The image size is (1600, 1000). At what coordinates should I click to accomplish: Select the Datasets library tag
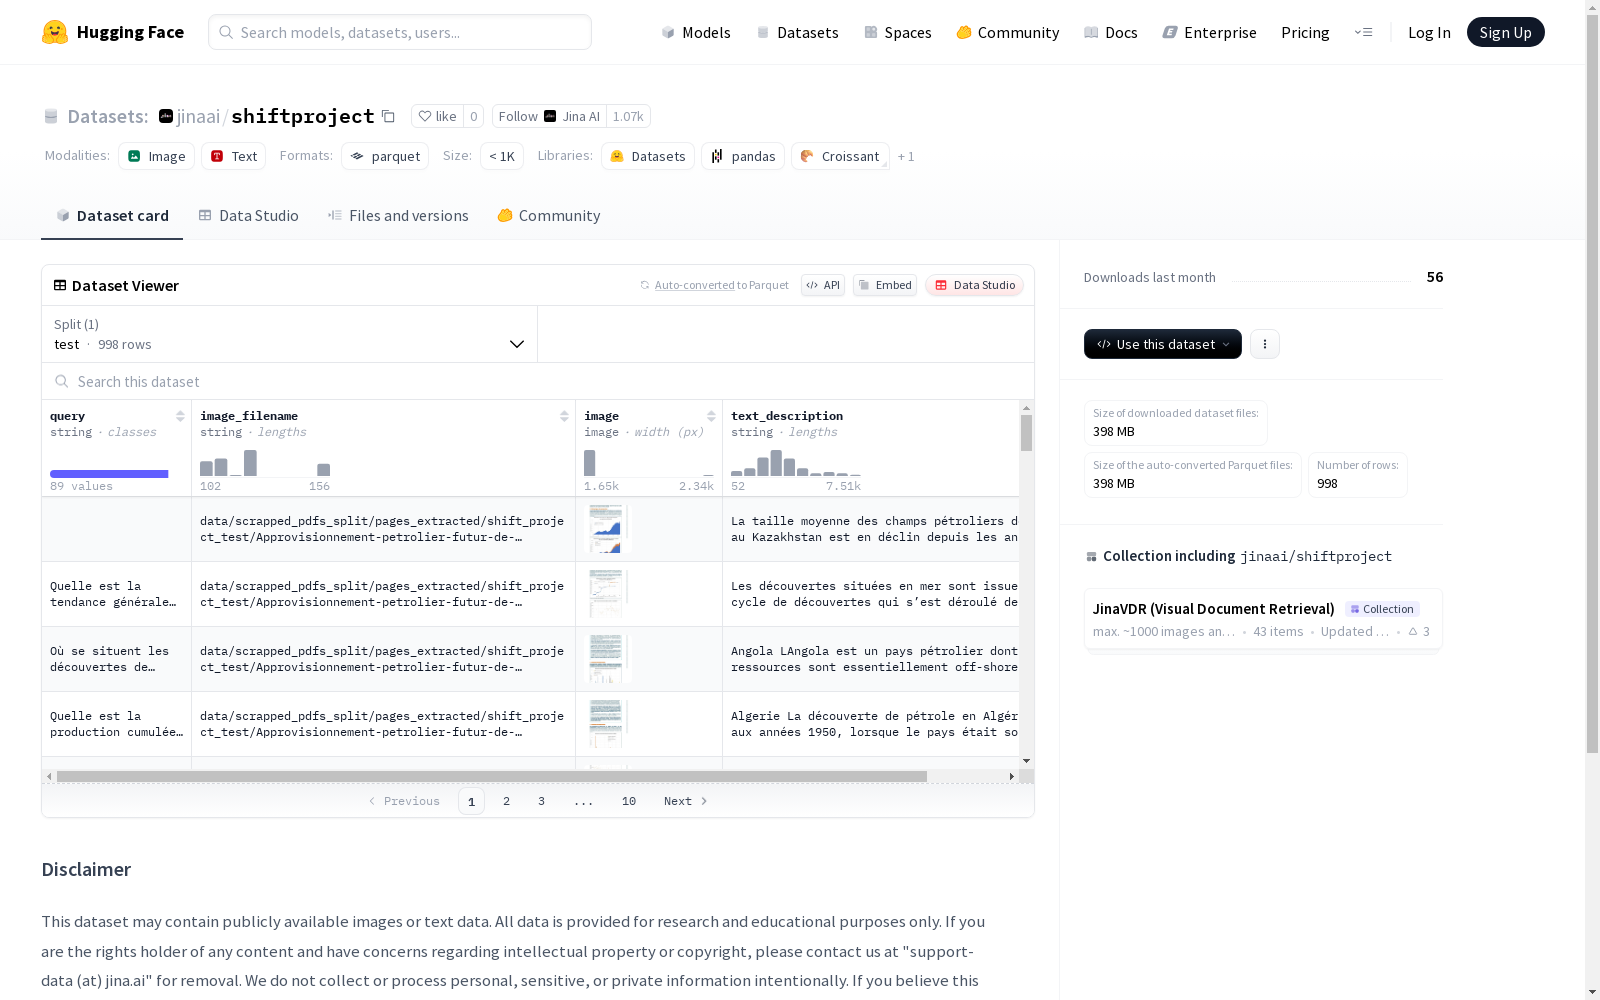tap(648, 156)
